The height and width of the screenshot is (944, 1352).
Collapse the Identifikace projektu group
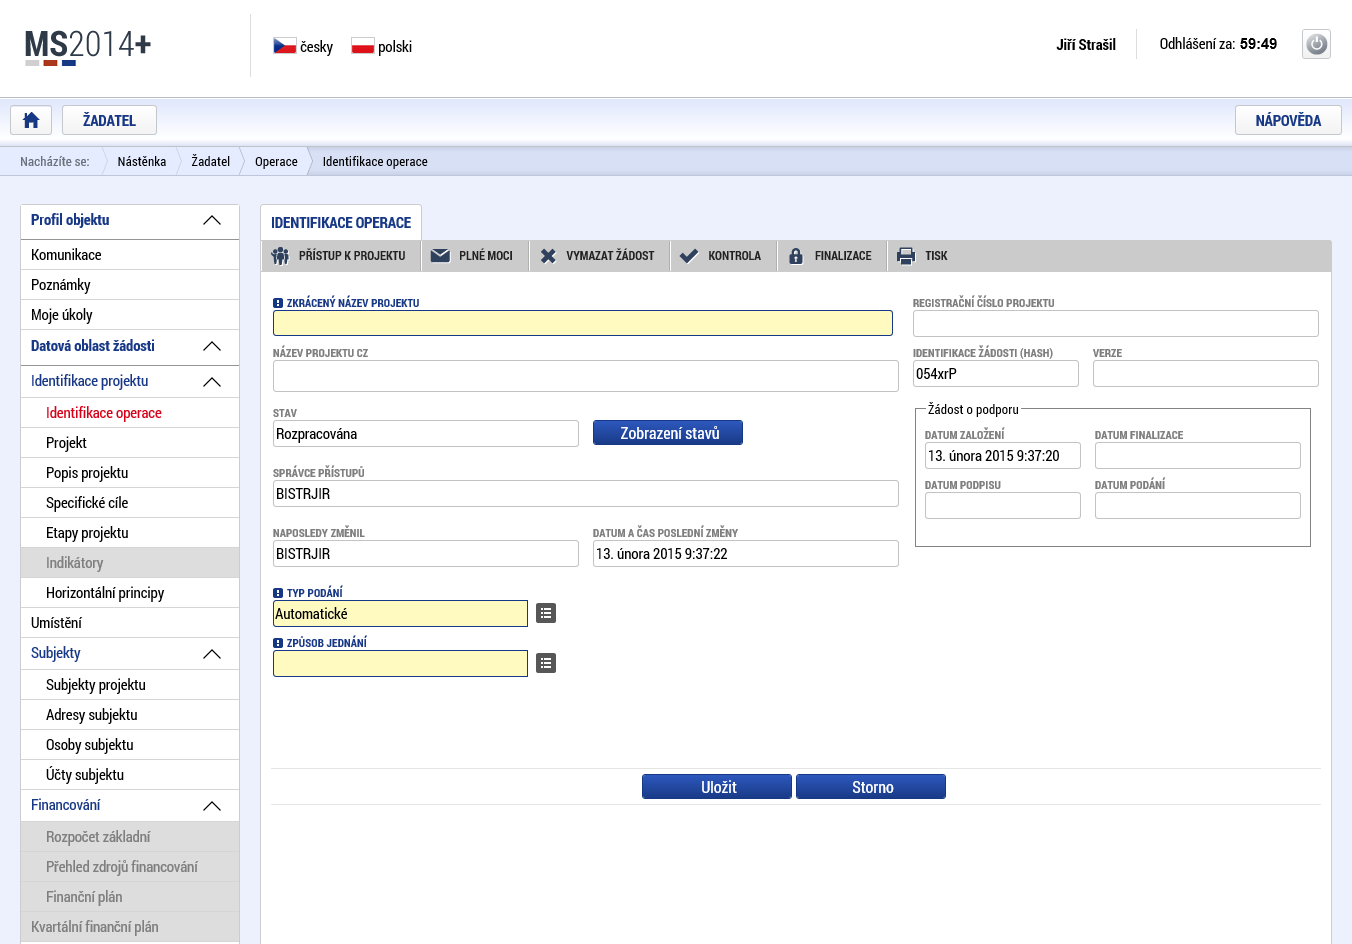pos(212,382)
